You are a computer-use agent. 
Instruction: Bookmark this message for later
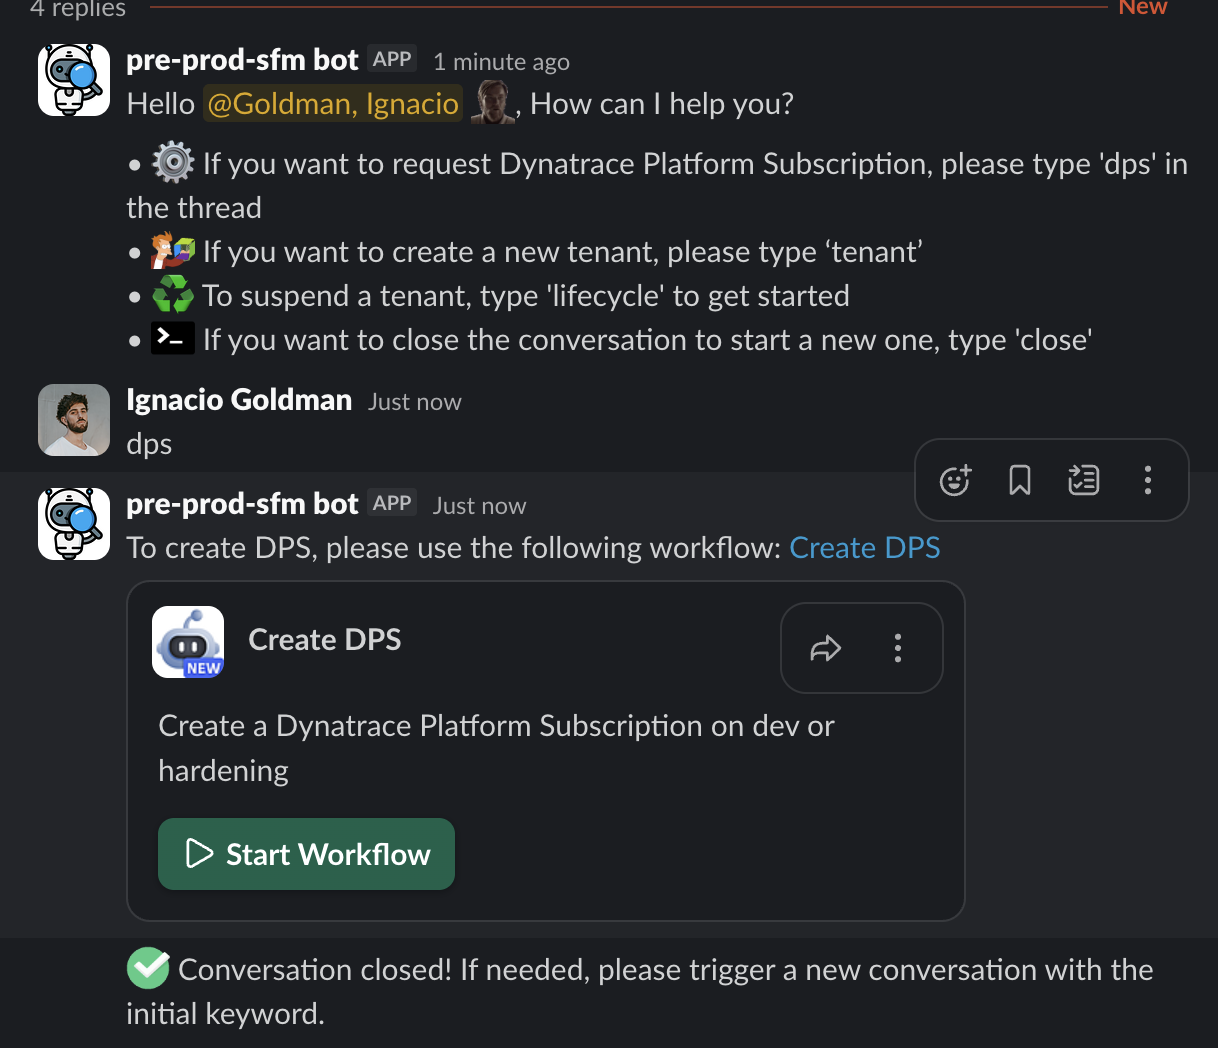point(1019,481)
